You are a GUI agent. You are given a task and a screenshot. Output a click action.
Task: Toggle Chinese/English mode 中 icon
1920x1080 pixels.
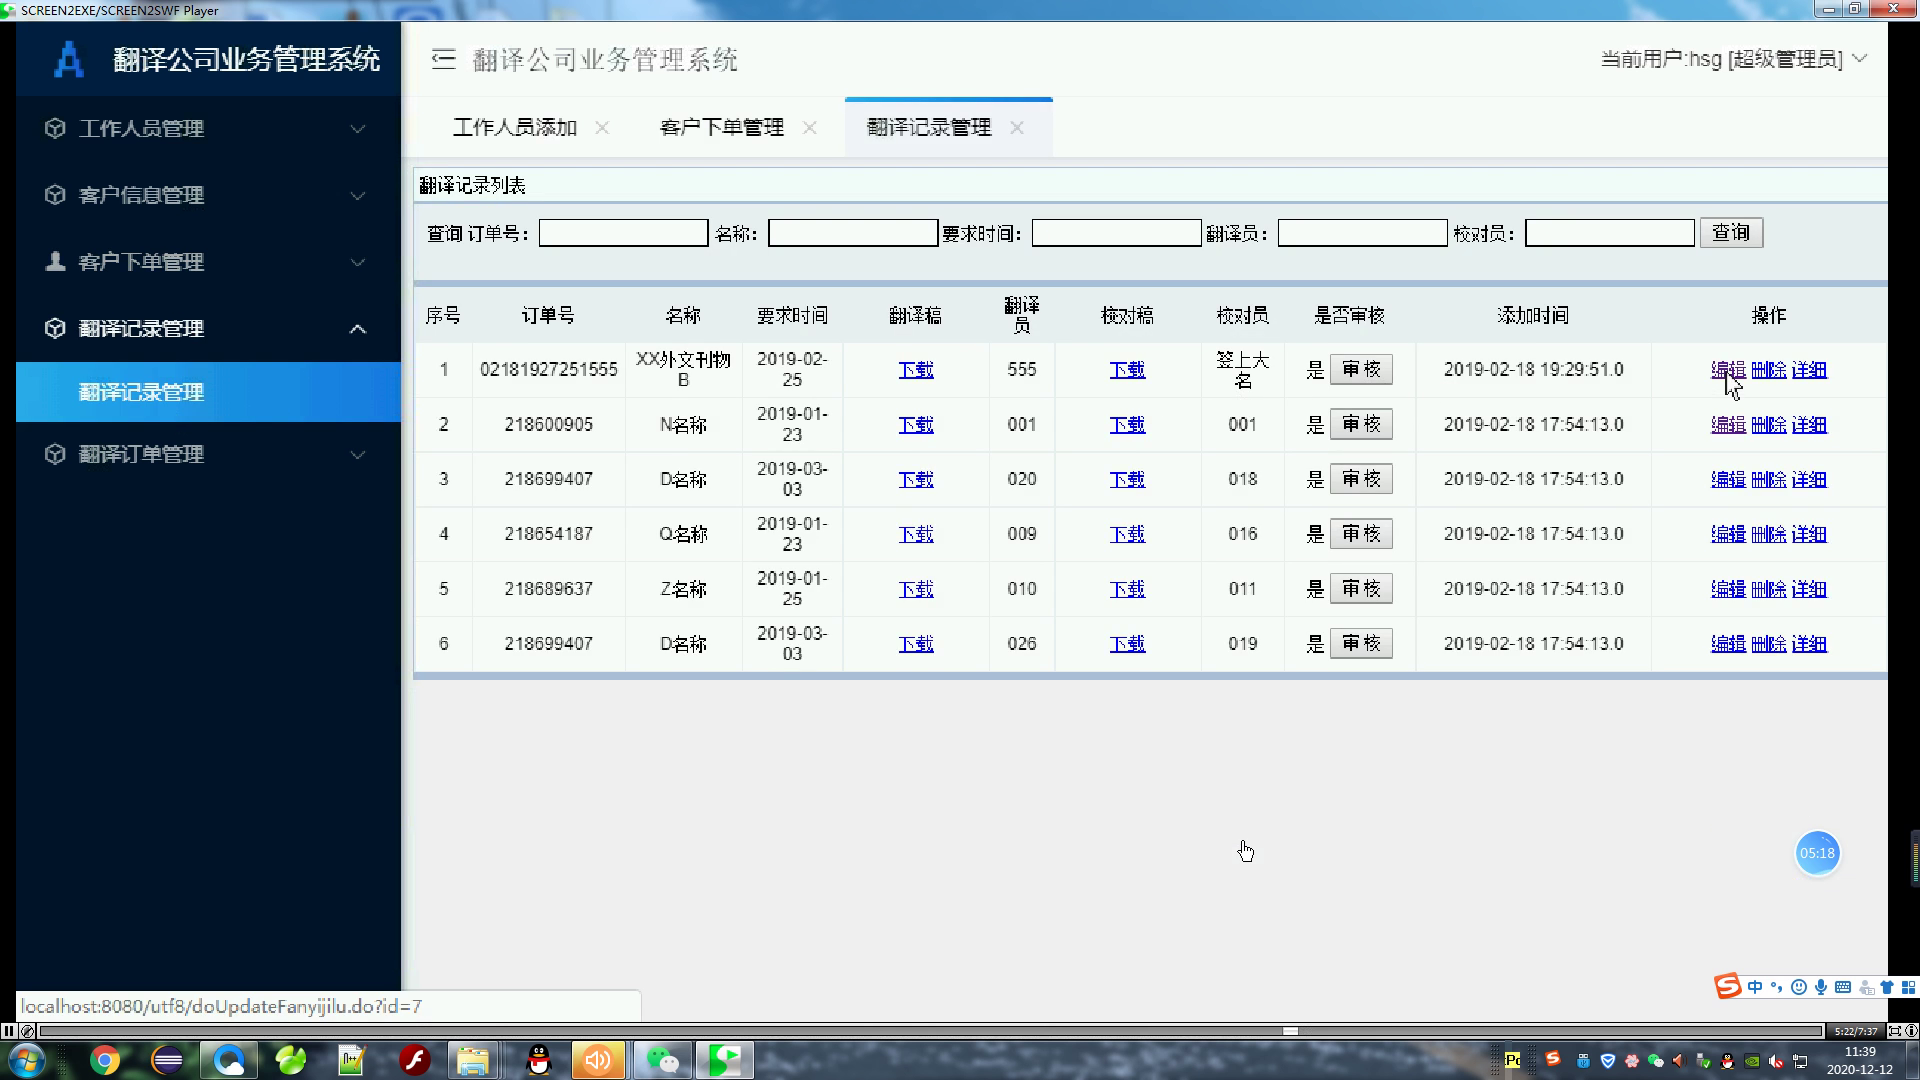coord(1755,987)
